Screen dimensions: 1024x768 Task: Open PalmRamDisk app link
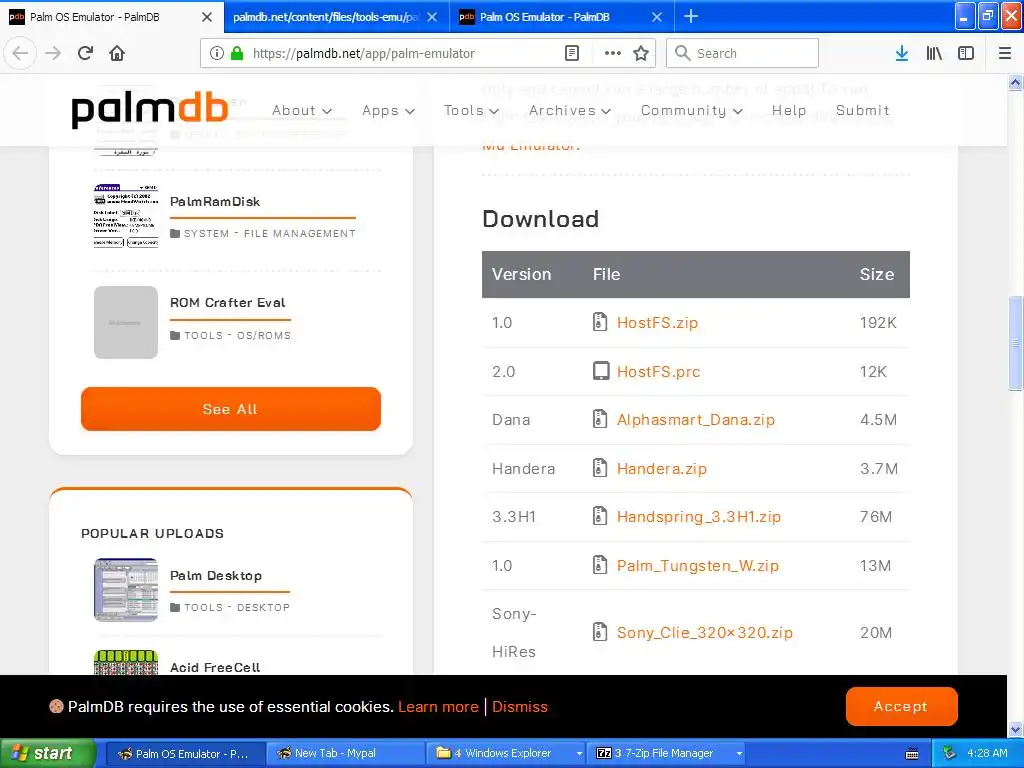pyautogui.click(x=215, y=201)
